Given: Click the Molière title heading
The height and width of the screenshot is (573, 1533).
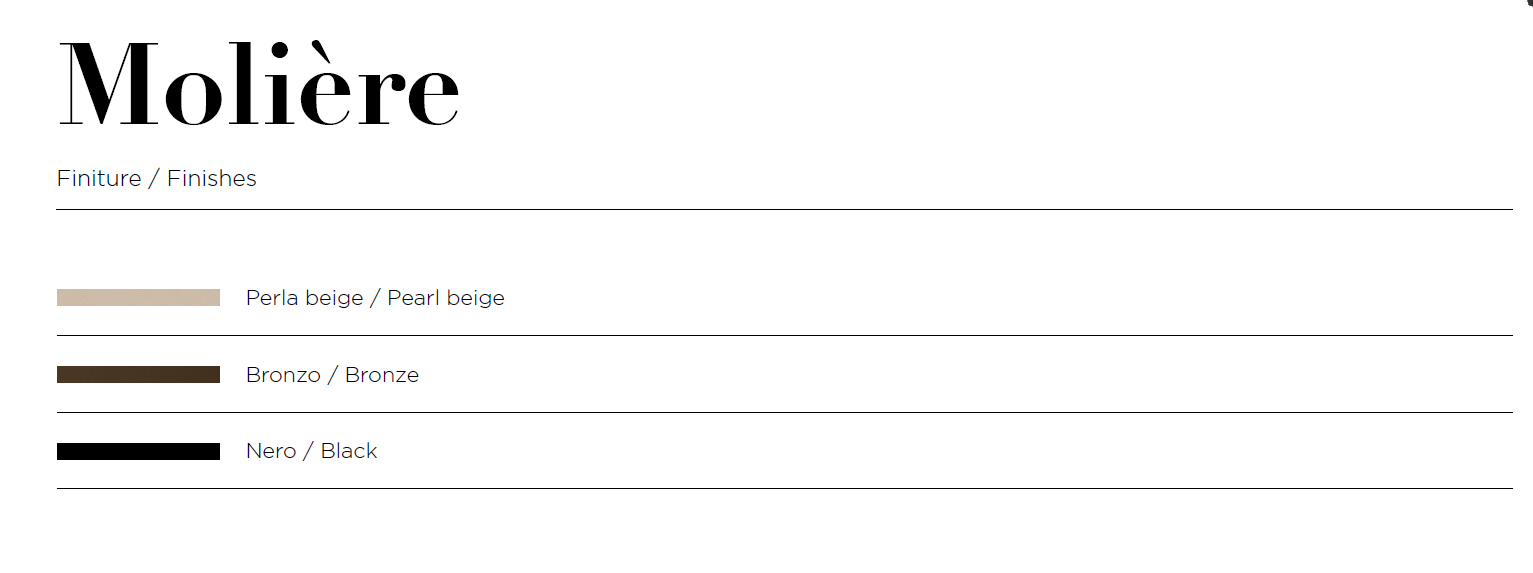Looking at the screenshot, I should [x=259, y=85].
